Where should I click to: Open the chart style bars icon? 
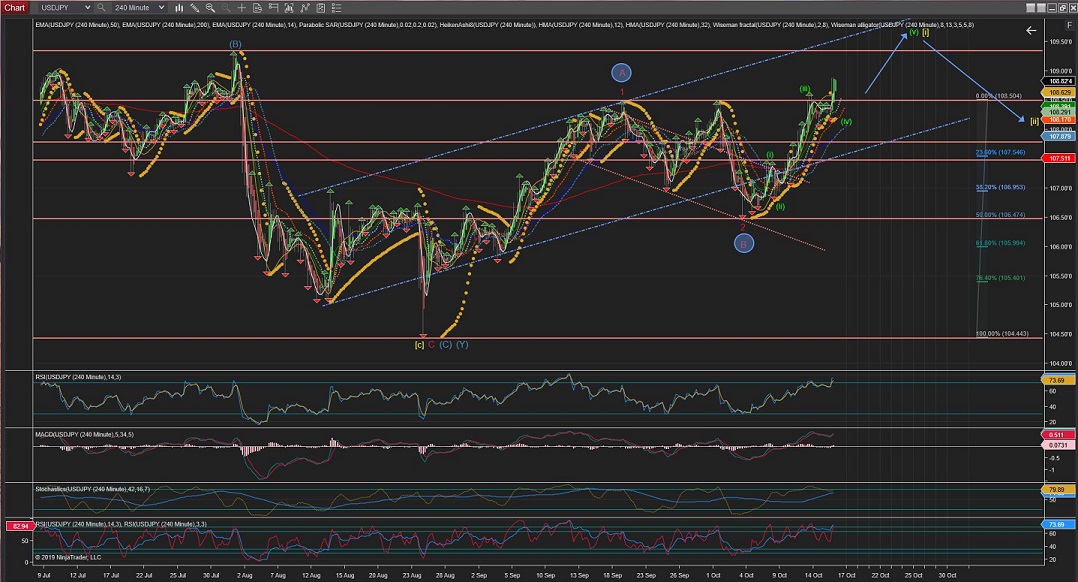click(x=179, y=7)
